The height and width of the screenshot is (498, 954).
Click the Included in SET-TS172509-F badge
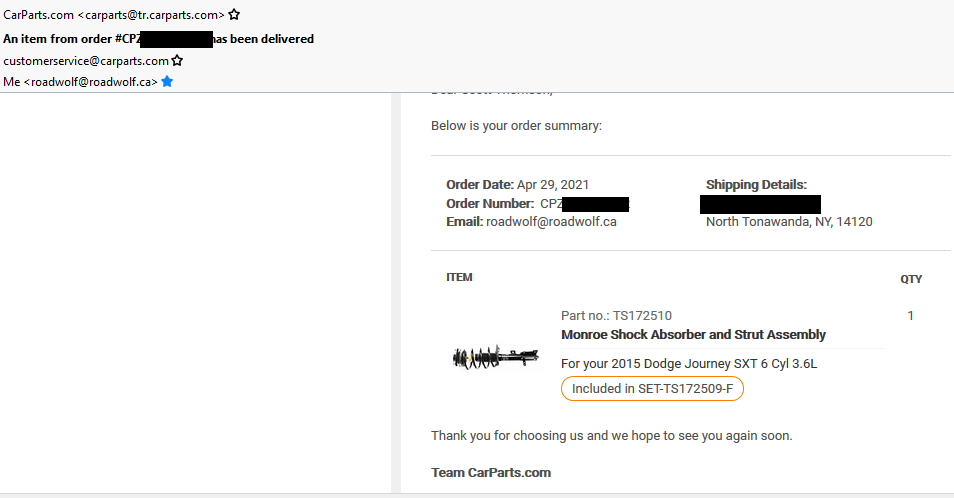[652, 389]
